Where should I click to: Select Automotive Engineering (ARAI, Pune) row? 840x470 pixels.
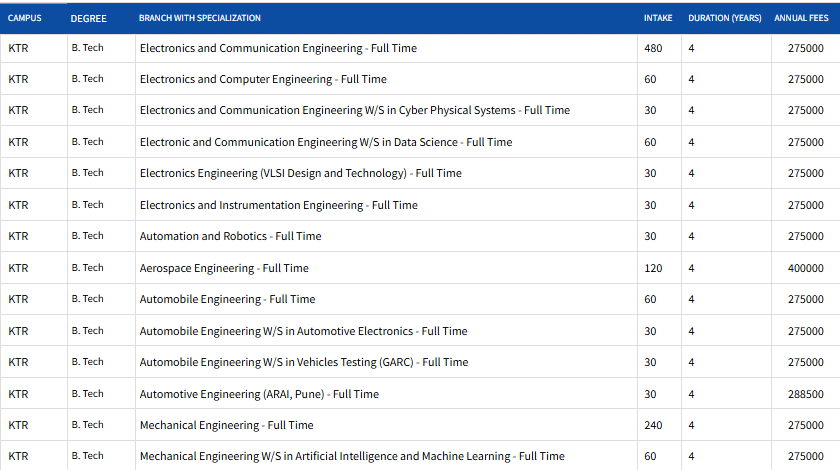click(259, 394)
